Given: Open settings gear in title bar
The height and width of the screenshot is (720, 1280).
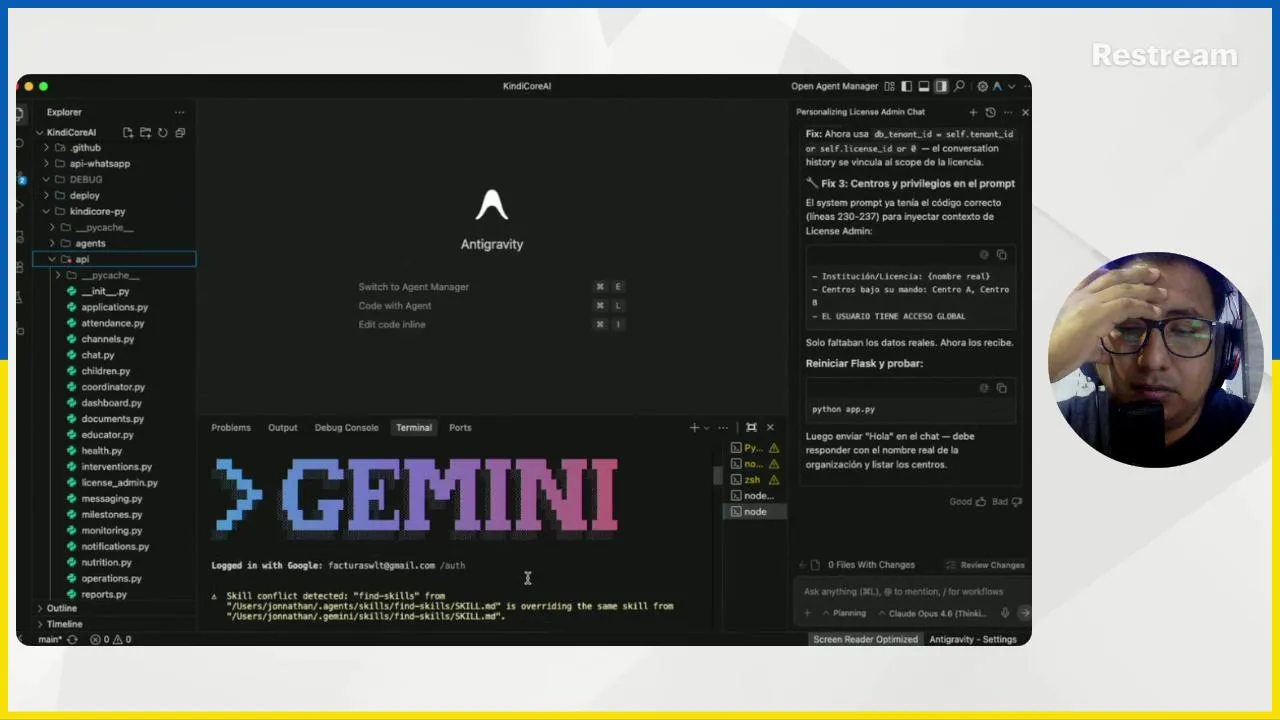Looking at the screenshot, I should point(983,86).
